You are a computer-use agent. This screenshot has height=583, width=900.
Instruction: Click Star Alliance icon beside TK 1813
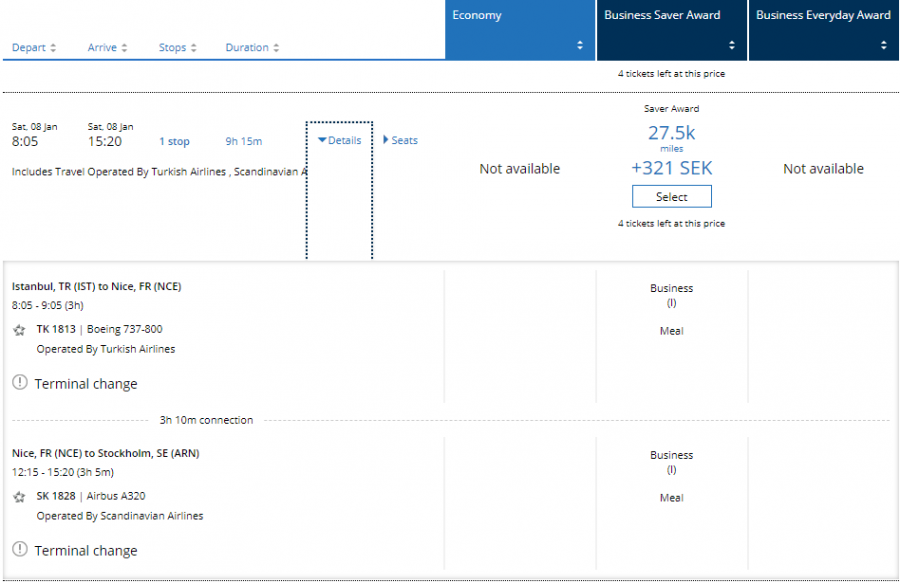[19, 329]
